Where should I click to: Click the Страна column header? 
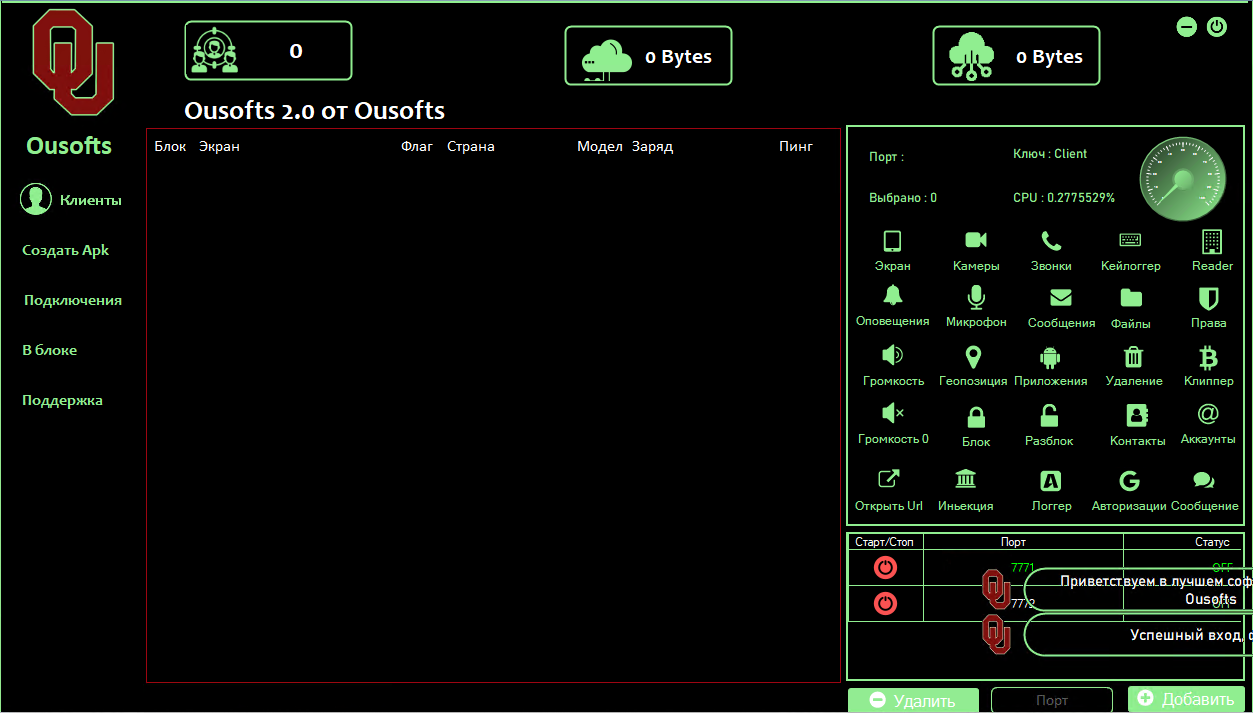[x=470, y=147]
